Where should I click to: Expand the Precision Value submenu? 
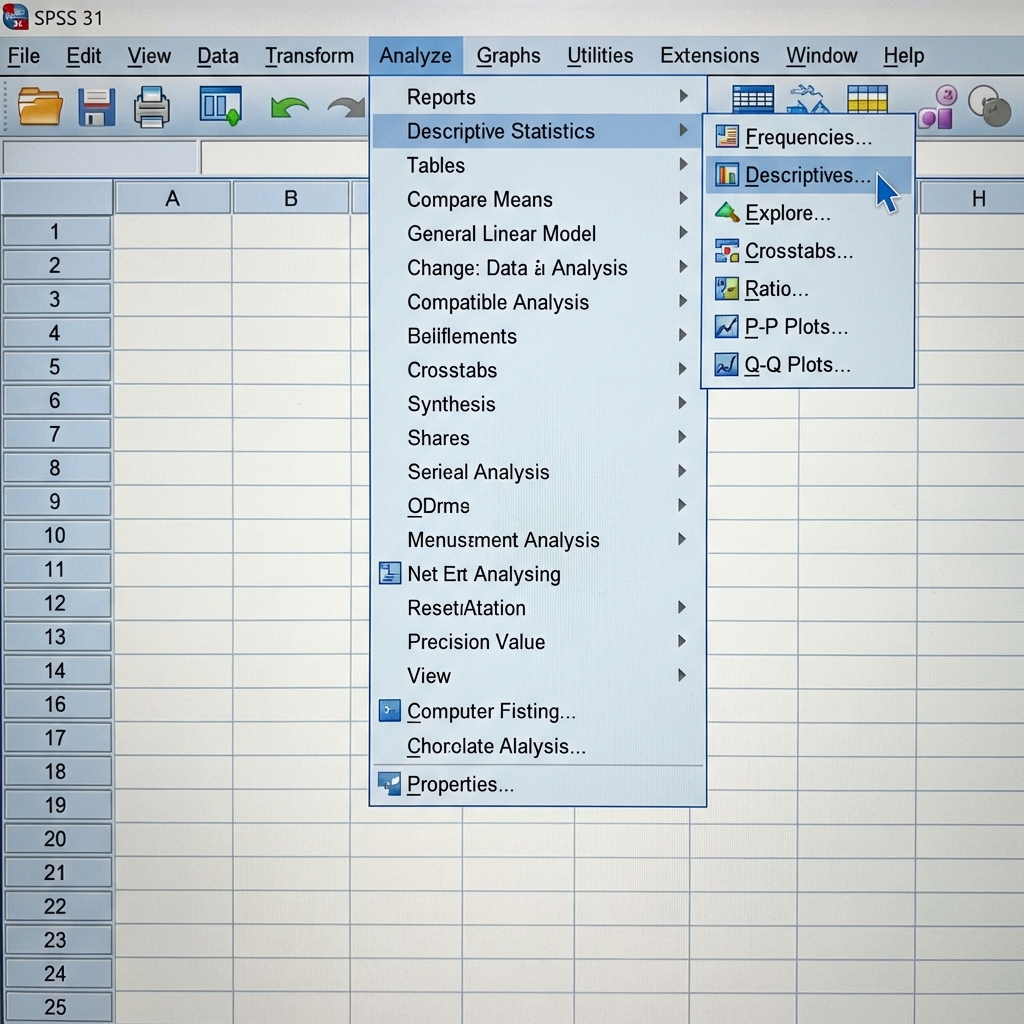[x=683, y=641]
